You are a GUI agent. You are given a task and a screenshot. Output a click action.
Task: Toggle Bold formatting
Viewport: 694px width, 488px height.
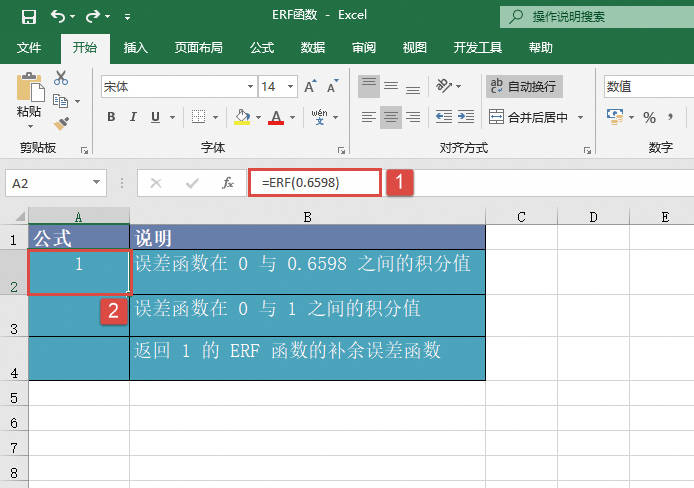pos(111,117)
